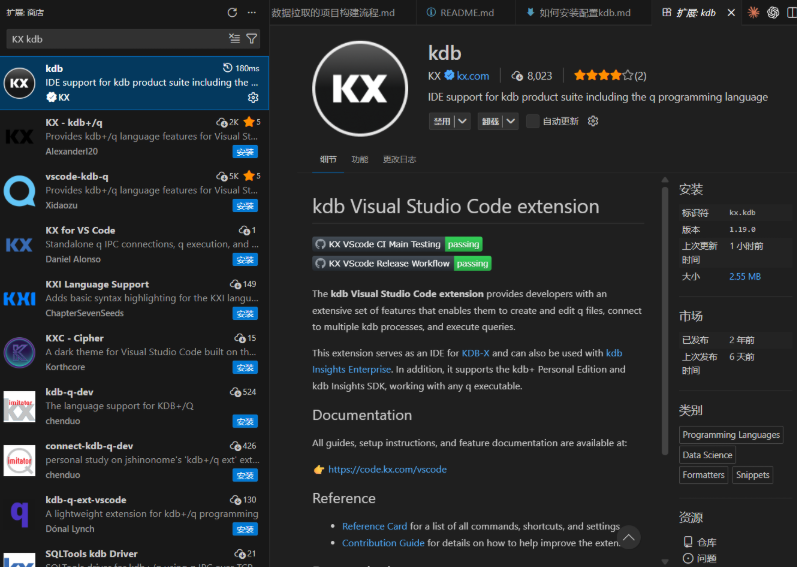
Task: Install KX - kdb+/q by AlexanderI20
Action: pos(245,151)
